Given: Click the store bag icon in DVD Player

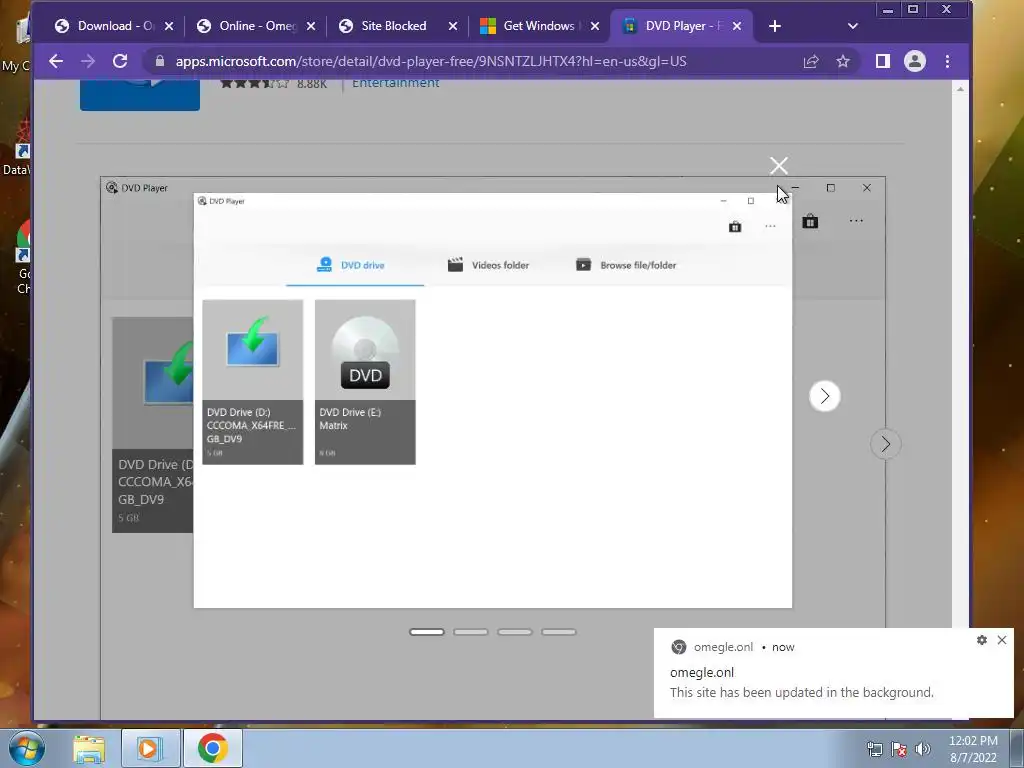Looking at the screenshot, I should (x=735, y=227).
